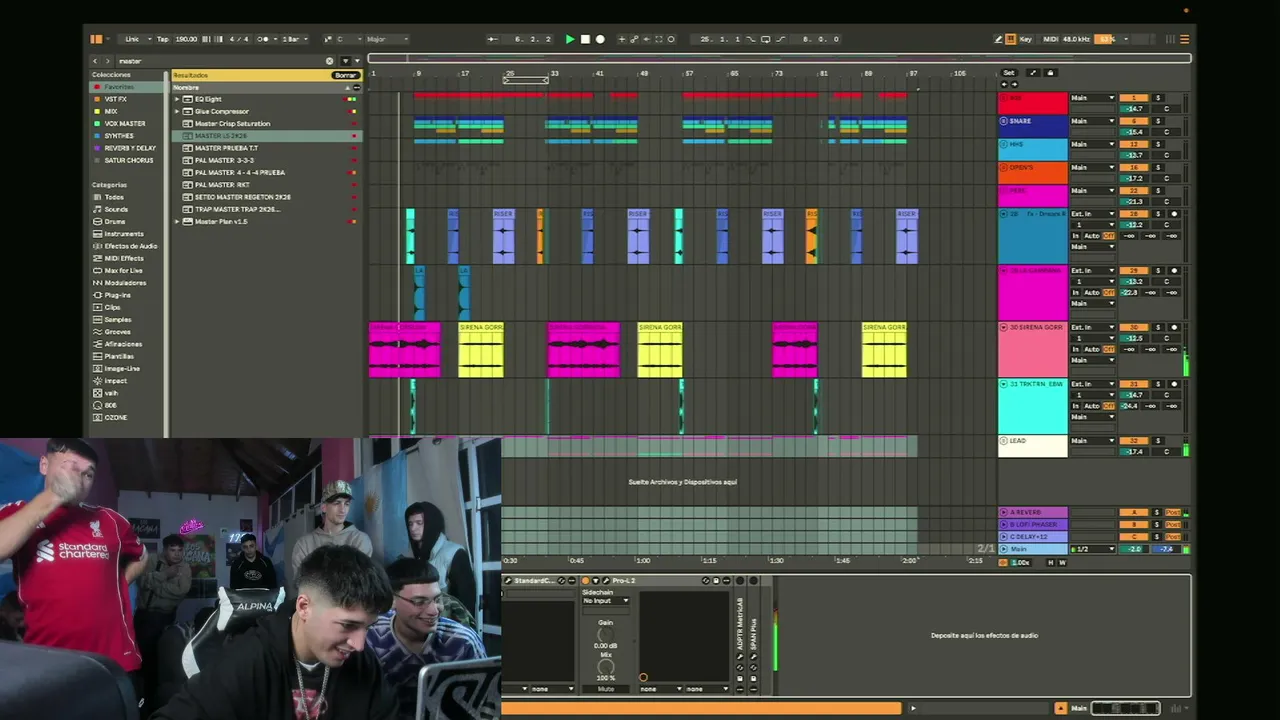Fold the Pro-L 2 device triangle
The height and width of the screenshot is (720, 1280).
point(597,581)
